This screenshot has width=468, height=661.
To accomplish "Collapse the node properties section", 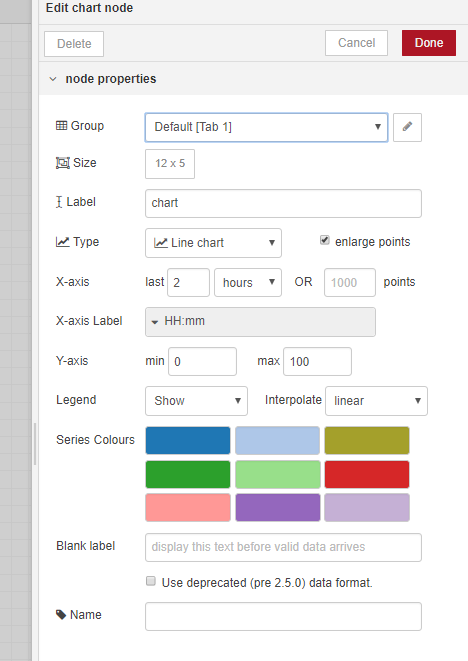I will pyautogui.click(x=53, y=79).
